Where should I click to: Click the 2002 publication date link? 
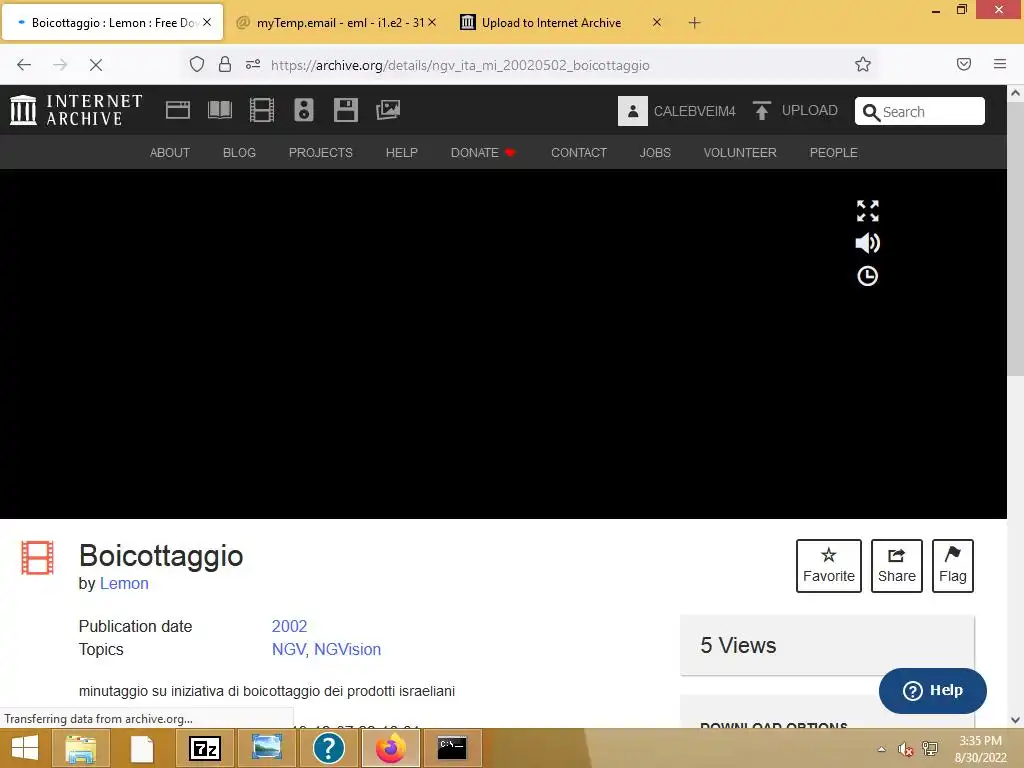coord(289,626)
